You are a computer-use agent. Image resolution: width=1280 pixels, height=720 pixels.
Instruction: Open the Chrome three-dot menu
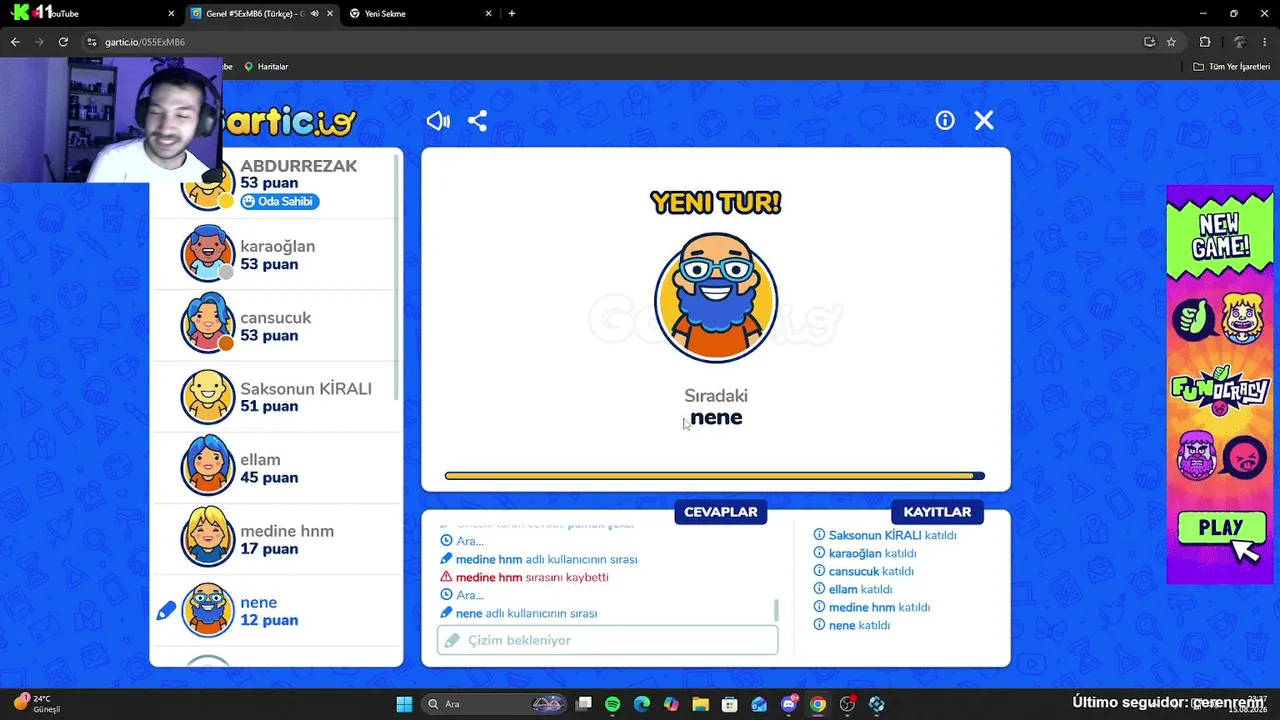tap(1266, 42)
